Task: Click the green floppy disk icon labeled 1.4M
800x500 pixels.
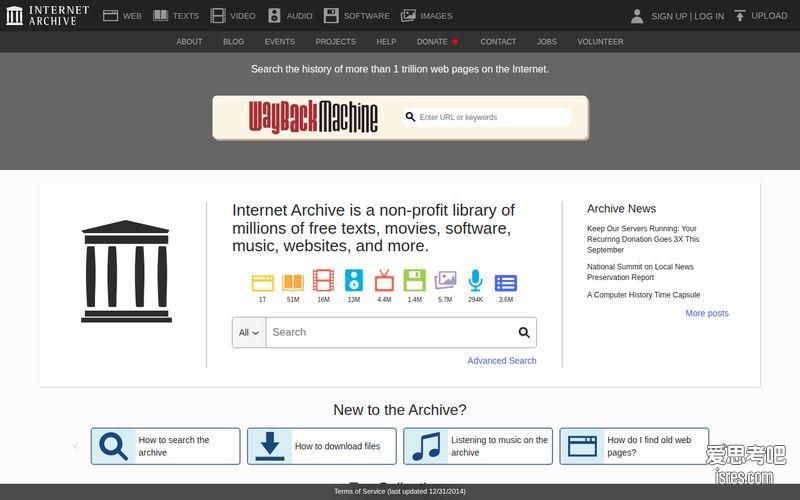Action: tap(414, 281)
